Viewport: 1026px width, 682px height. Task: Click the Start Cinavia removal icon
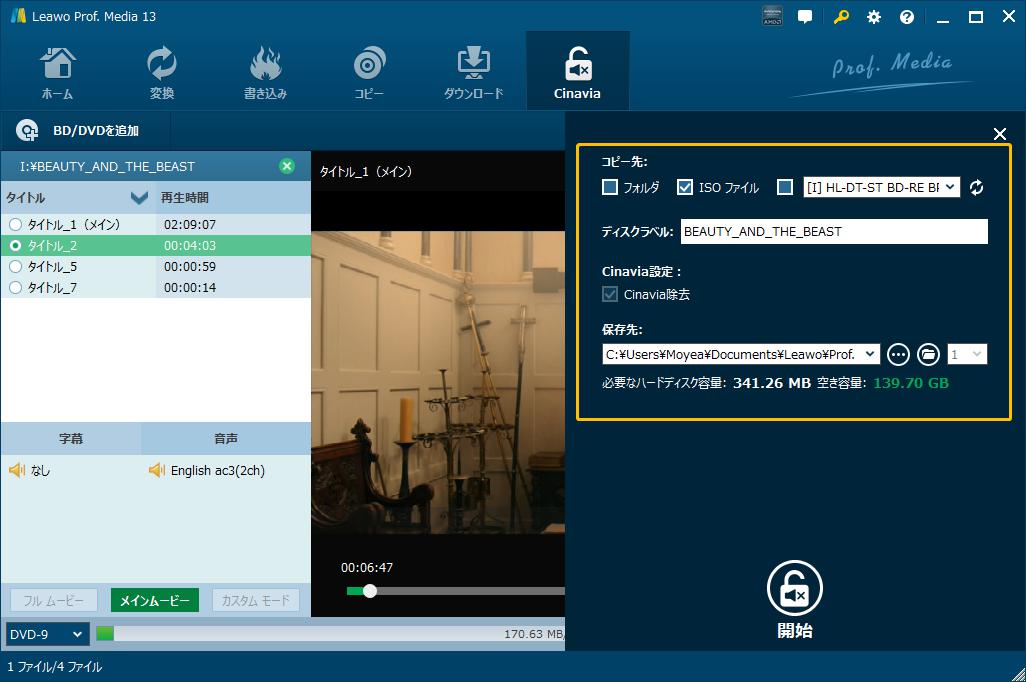click(x=795, y=589)
